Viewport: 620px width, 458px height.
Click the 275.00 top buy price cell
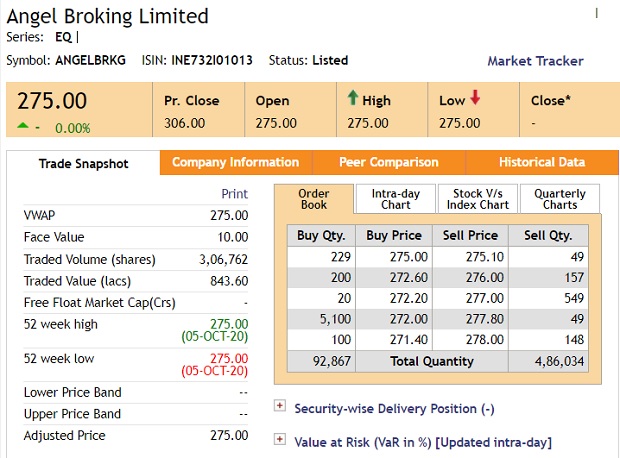(x=389, y=257)
